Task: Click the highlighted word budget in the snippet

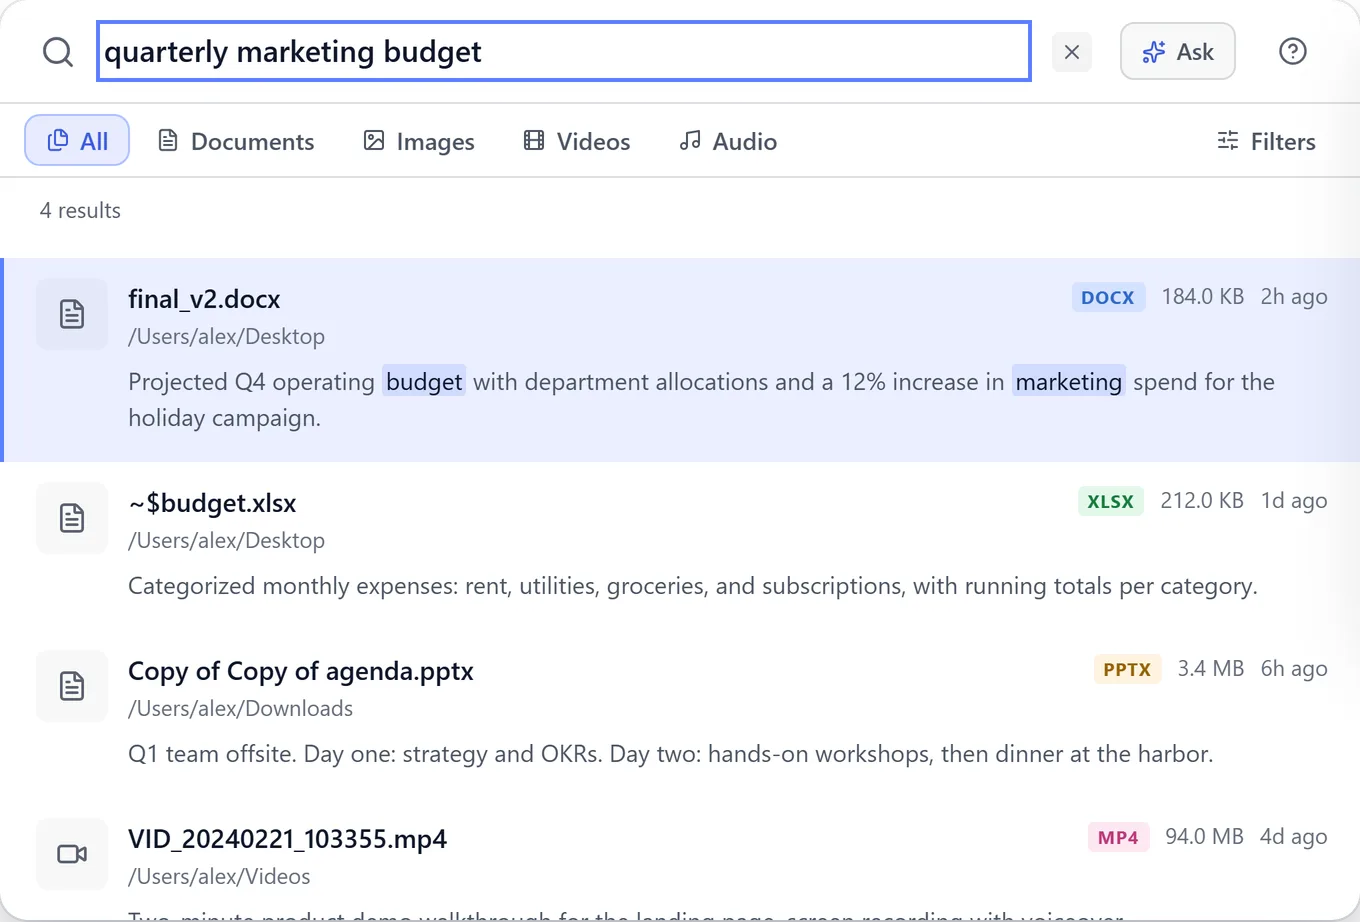Action: 424,382
